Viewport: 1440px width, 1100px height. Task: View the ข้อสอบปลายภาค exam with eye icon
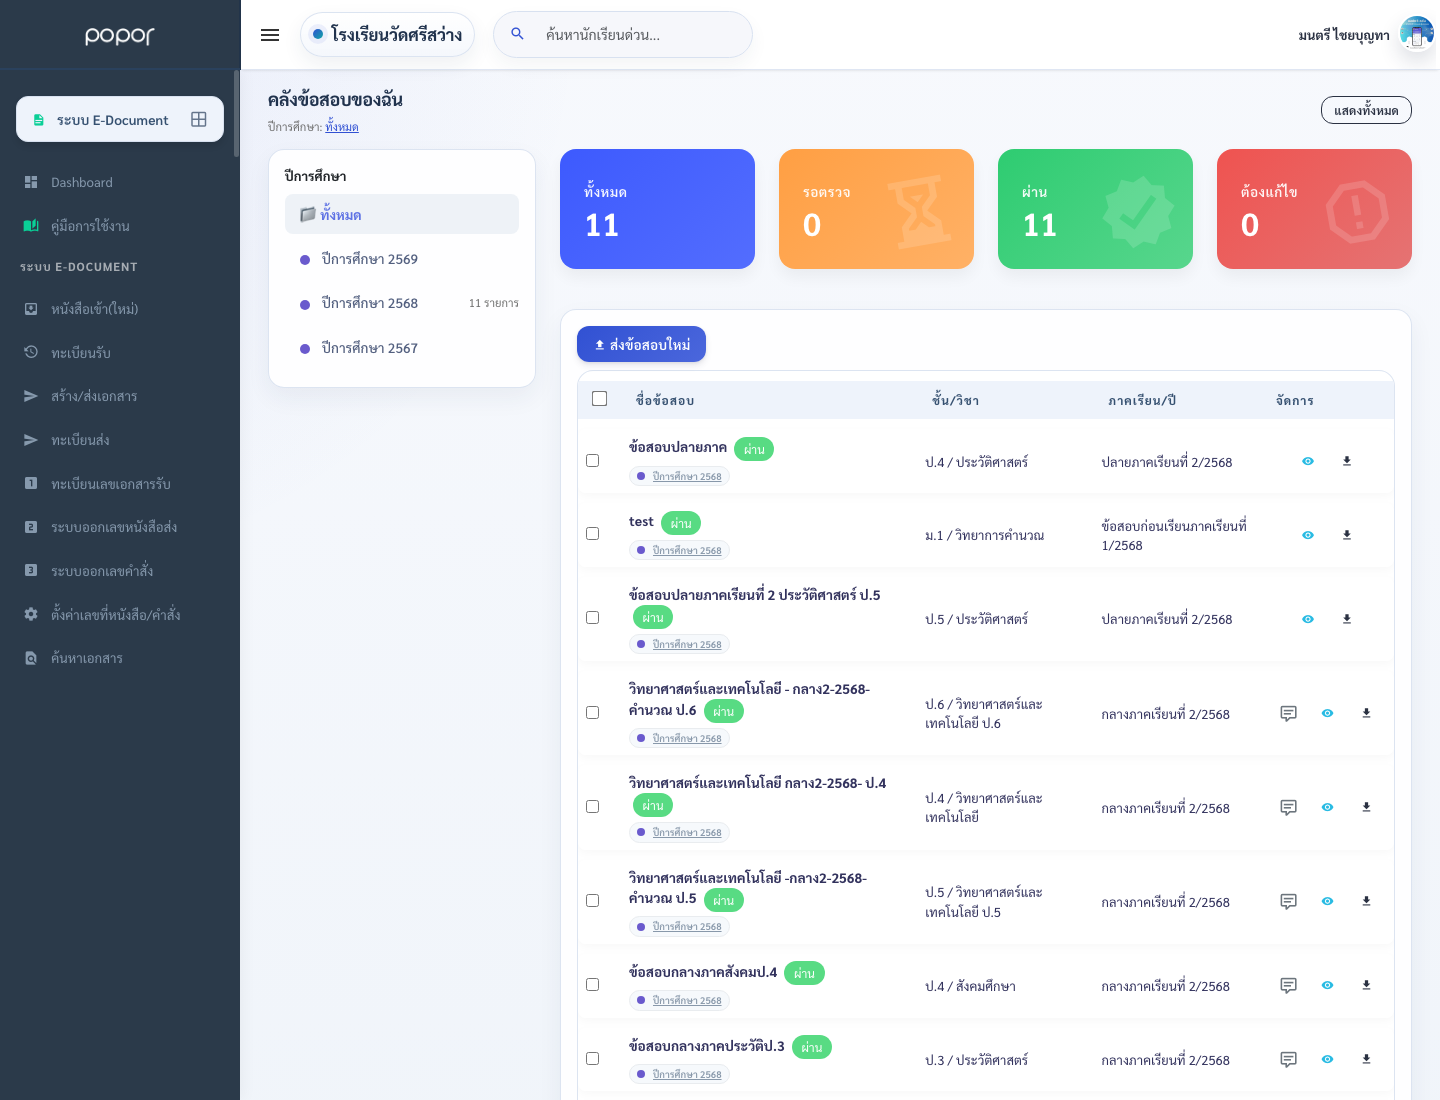tap(1308, 461)
